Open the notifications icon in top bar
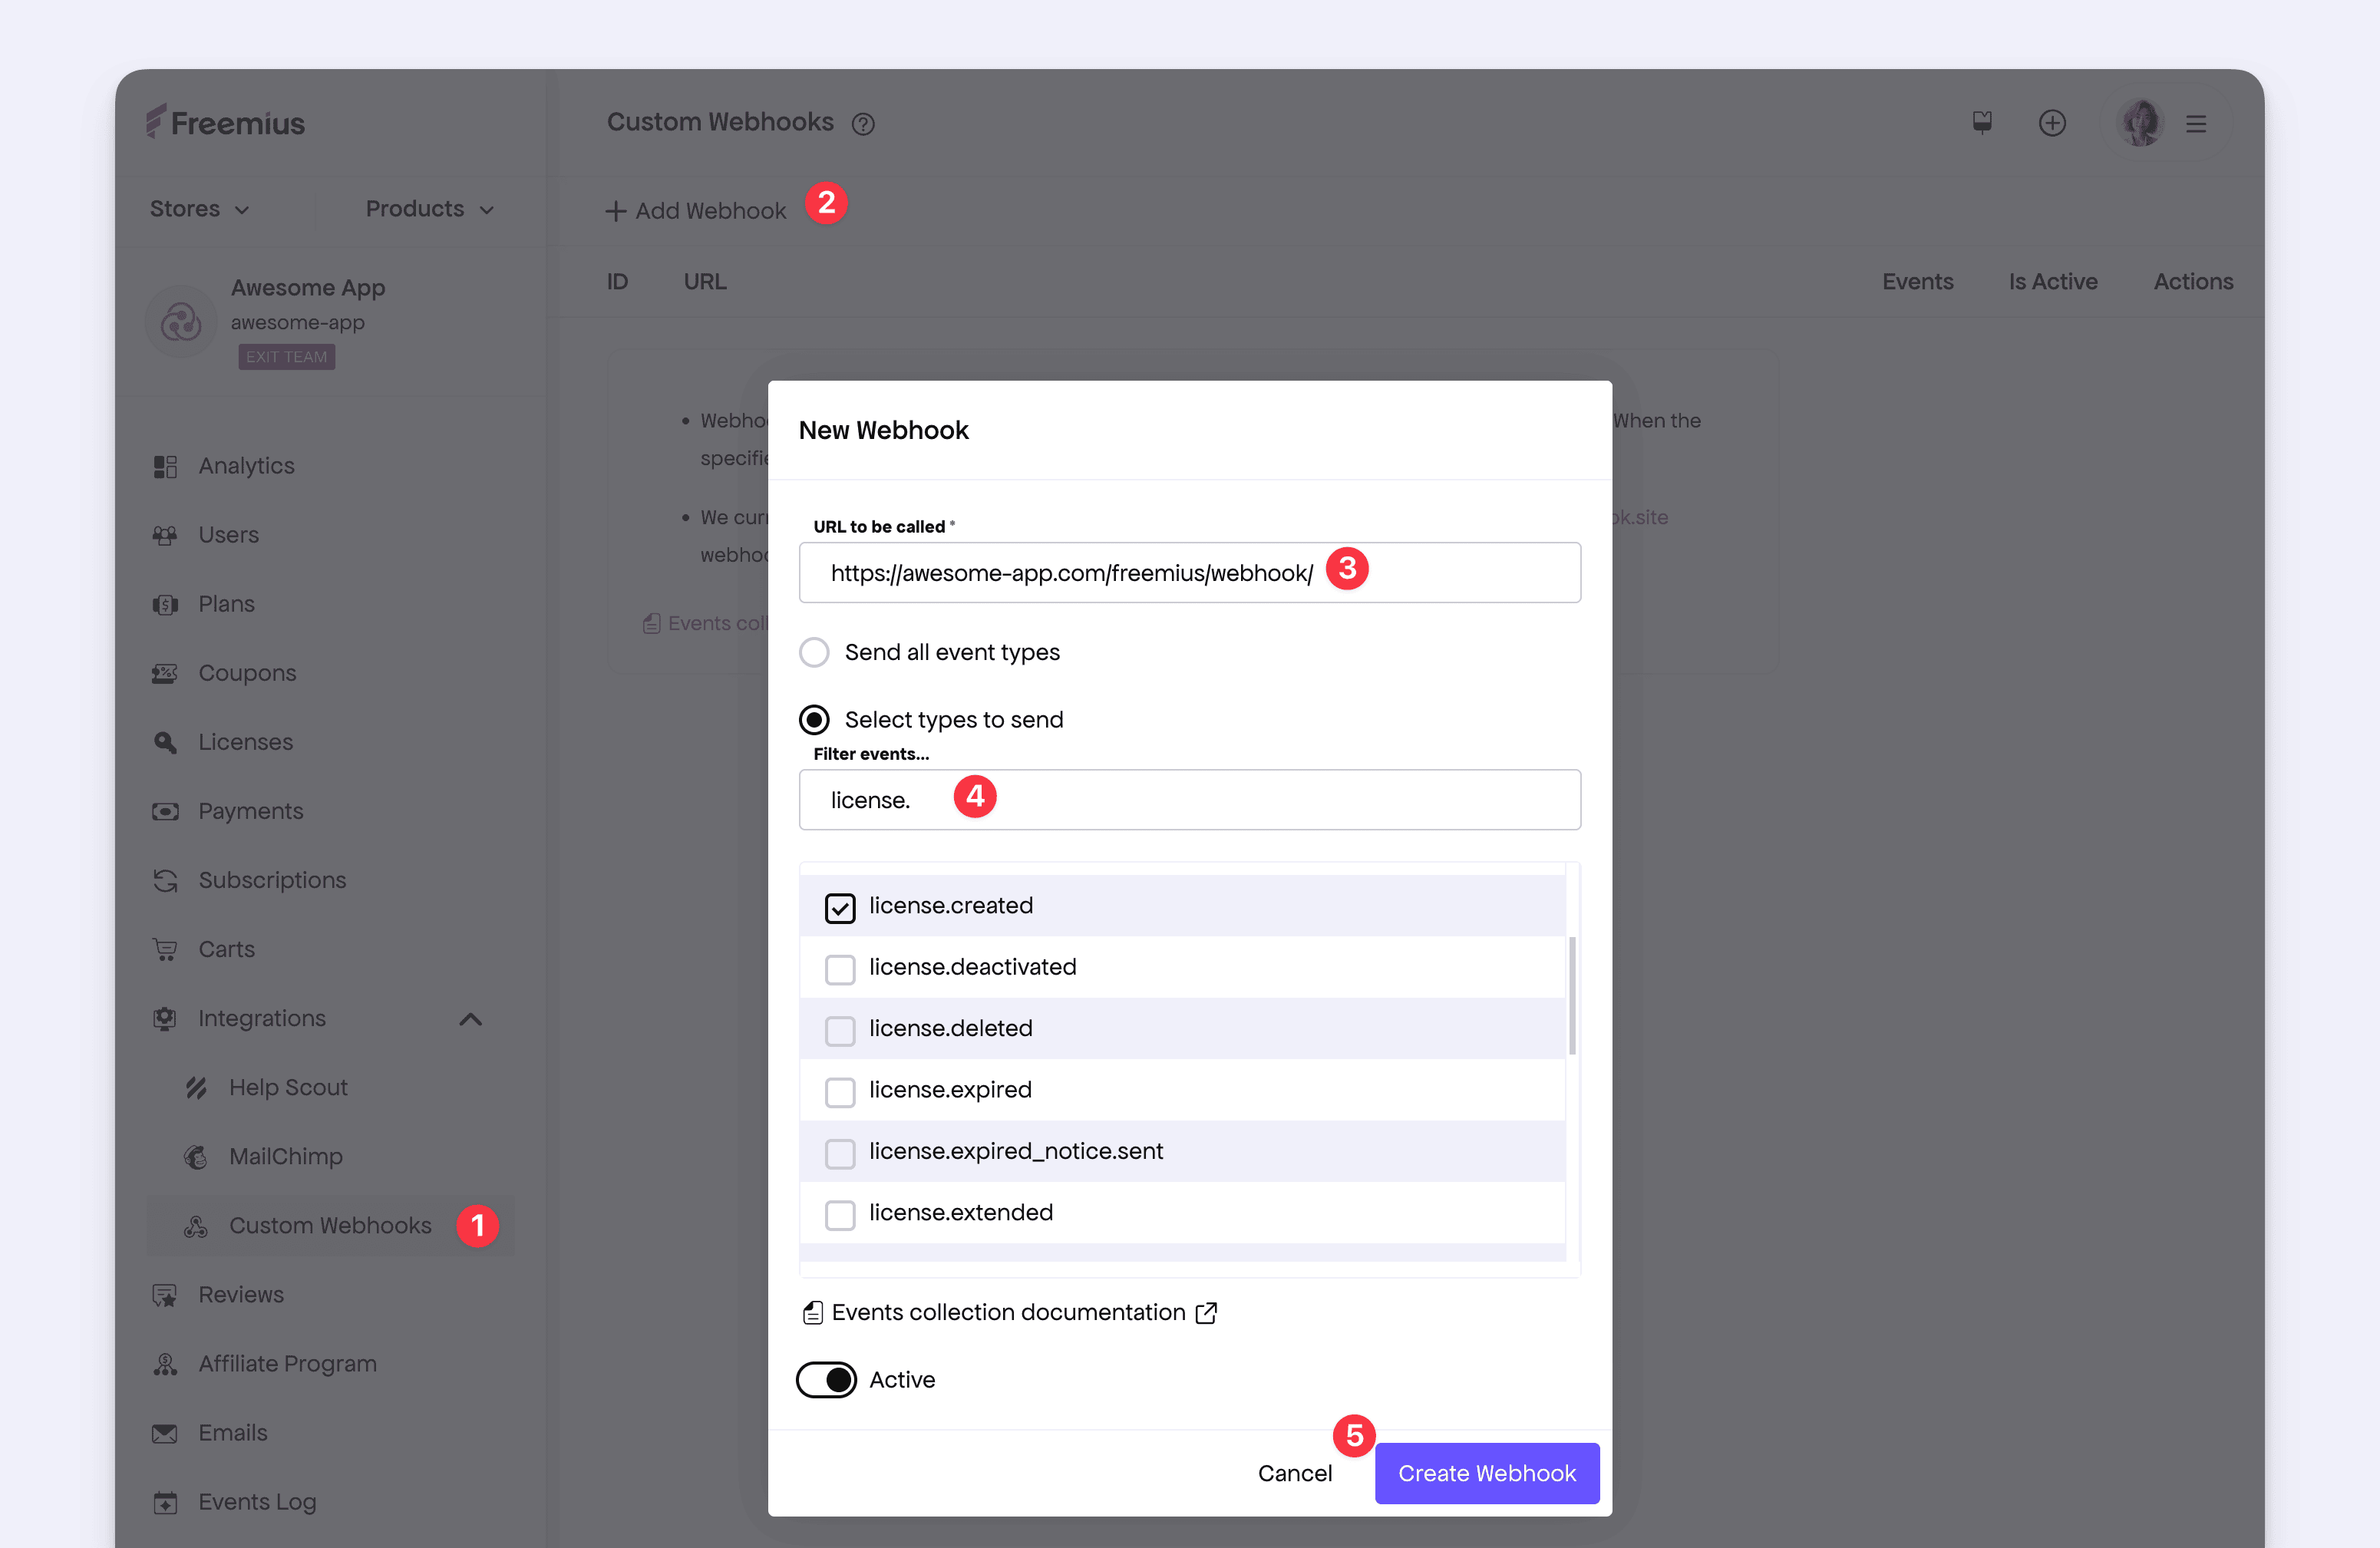Viewport: 2380px width, 1548px height. (x=1982, y=122)
